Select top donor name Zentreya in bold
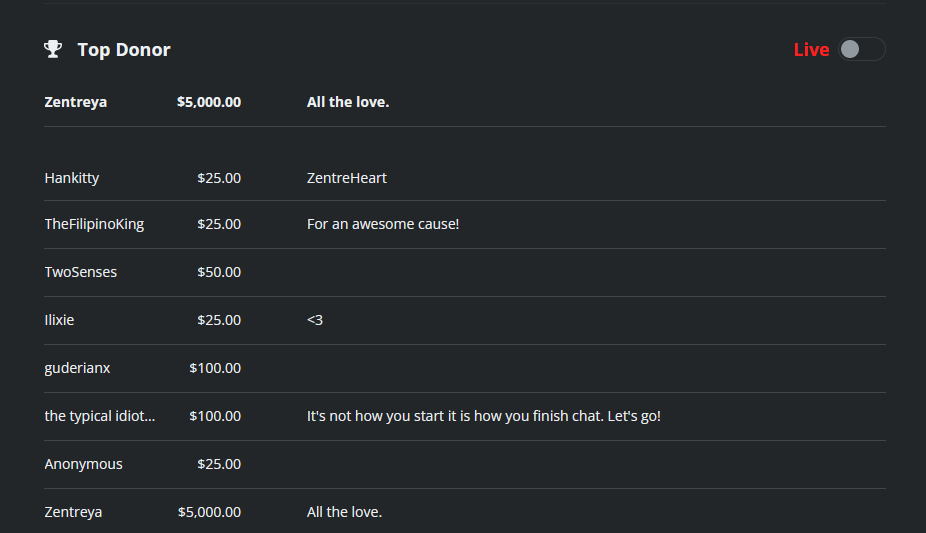 76,102
